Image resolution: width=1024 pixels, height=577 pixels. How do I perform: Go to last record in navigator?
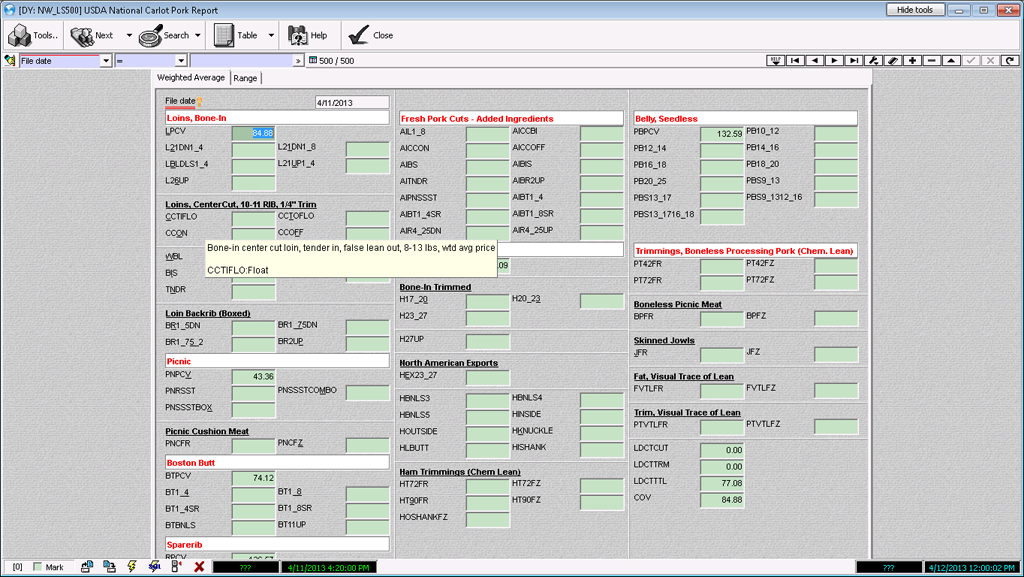pyautogui.click(x=853, y=61)
